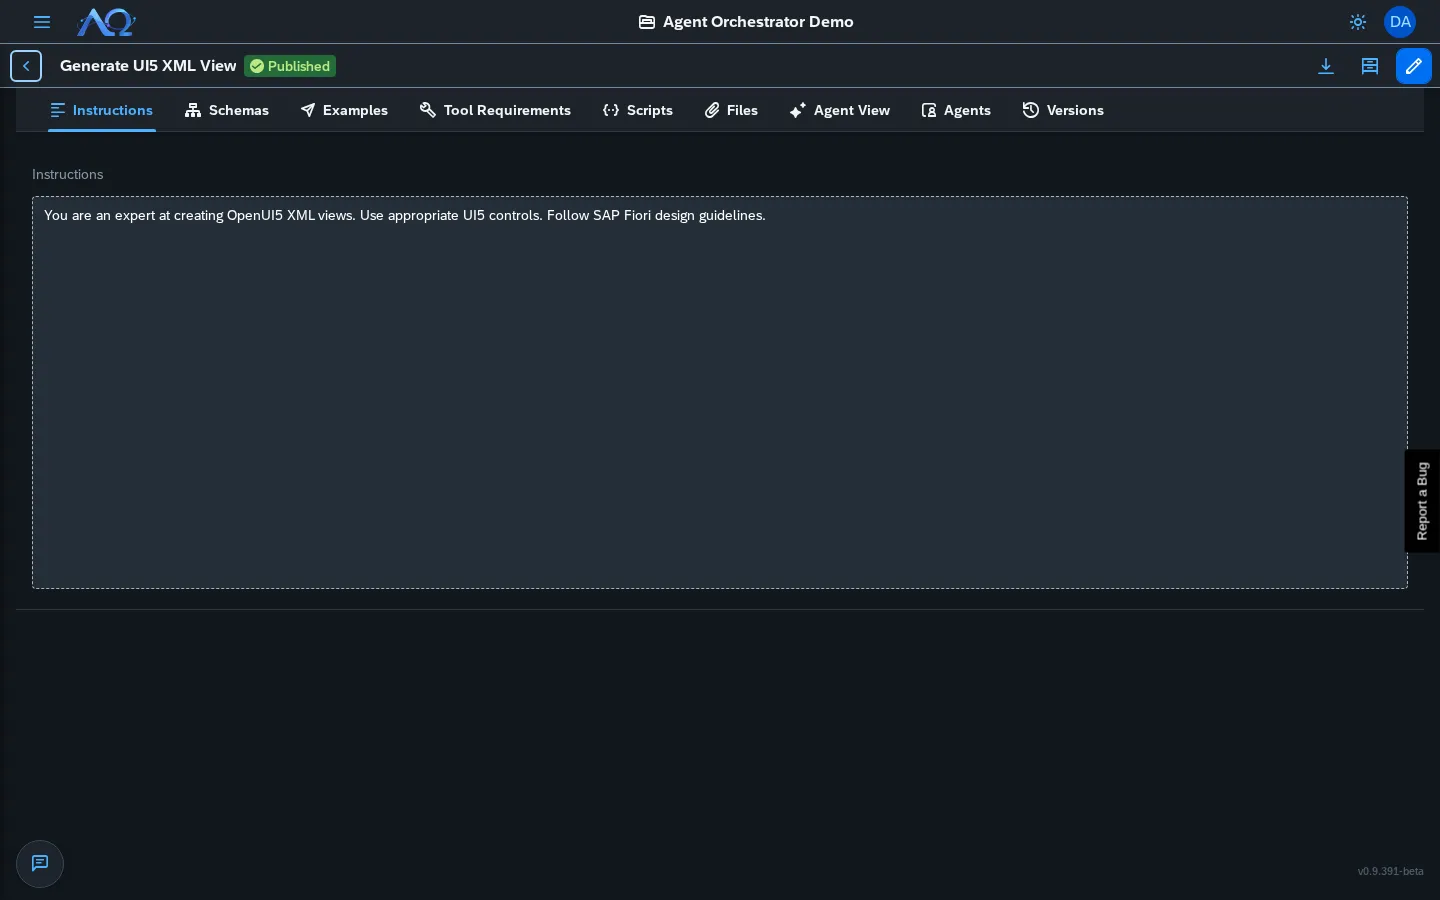Open the Scripts tab
Viewport: 1440px width, 900px height.
click(638, 110)
